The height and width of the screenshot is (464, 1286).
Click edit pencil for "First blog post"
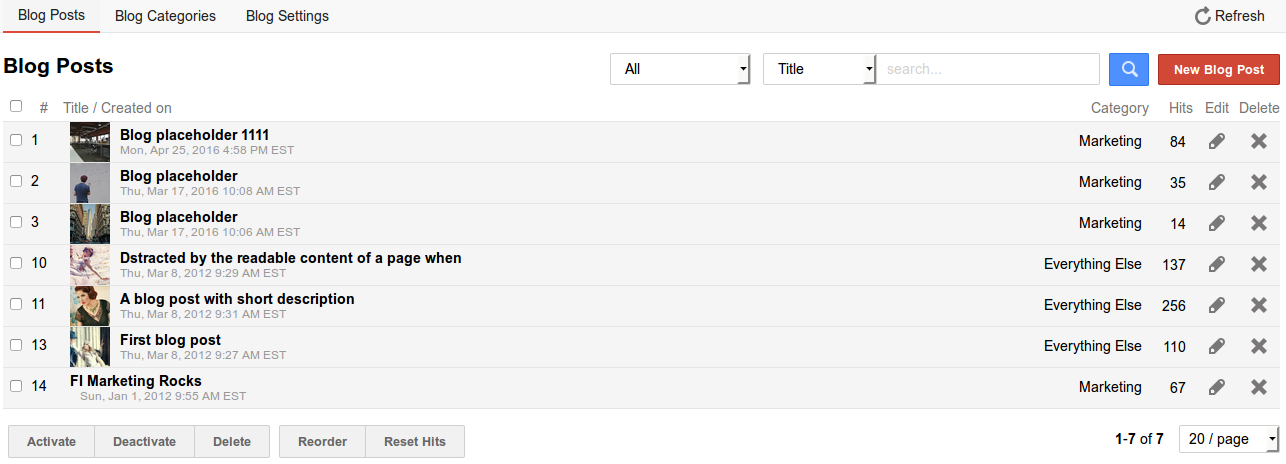point(1216,346)
